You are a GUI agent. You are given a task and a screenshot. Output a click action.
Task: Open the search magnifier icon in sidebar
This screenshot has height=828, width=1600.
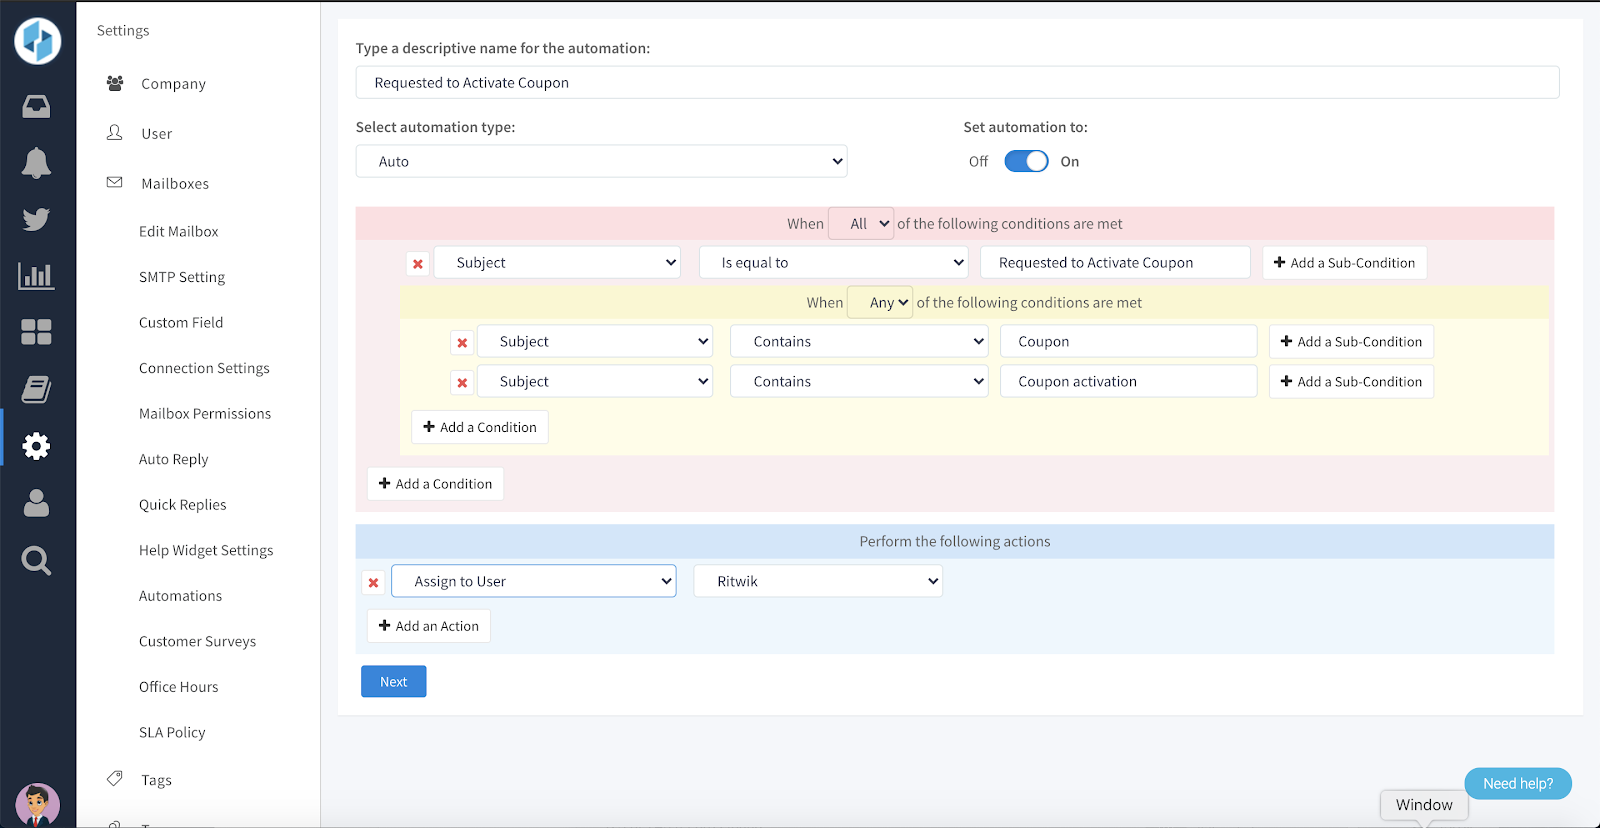(36, 560)
